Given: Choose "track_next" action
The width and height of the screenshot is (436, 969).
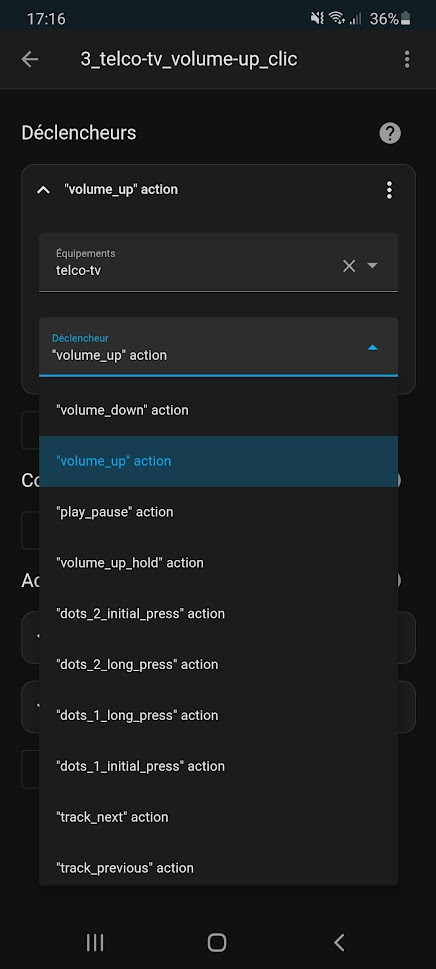Looking at the screenshot, I should (x=219, y=817).
